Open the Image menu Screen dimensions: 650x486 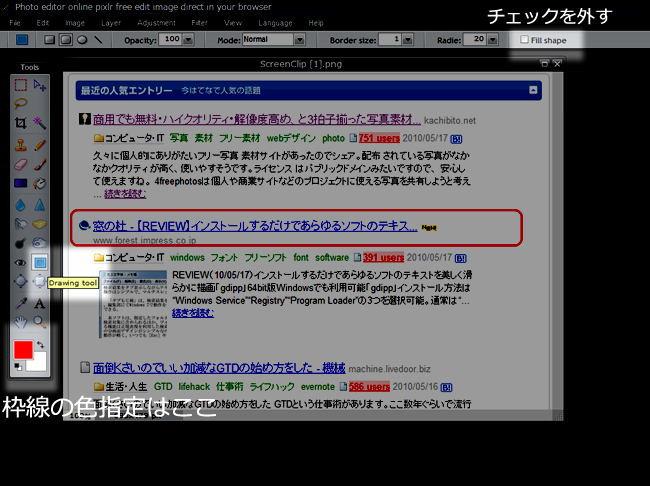coord(75,23)
